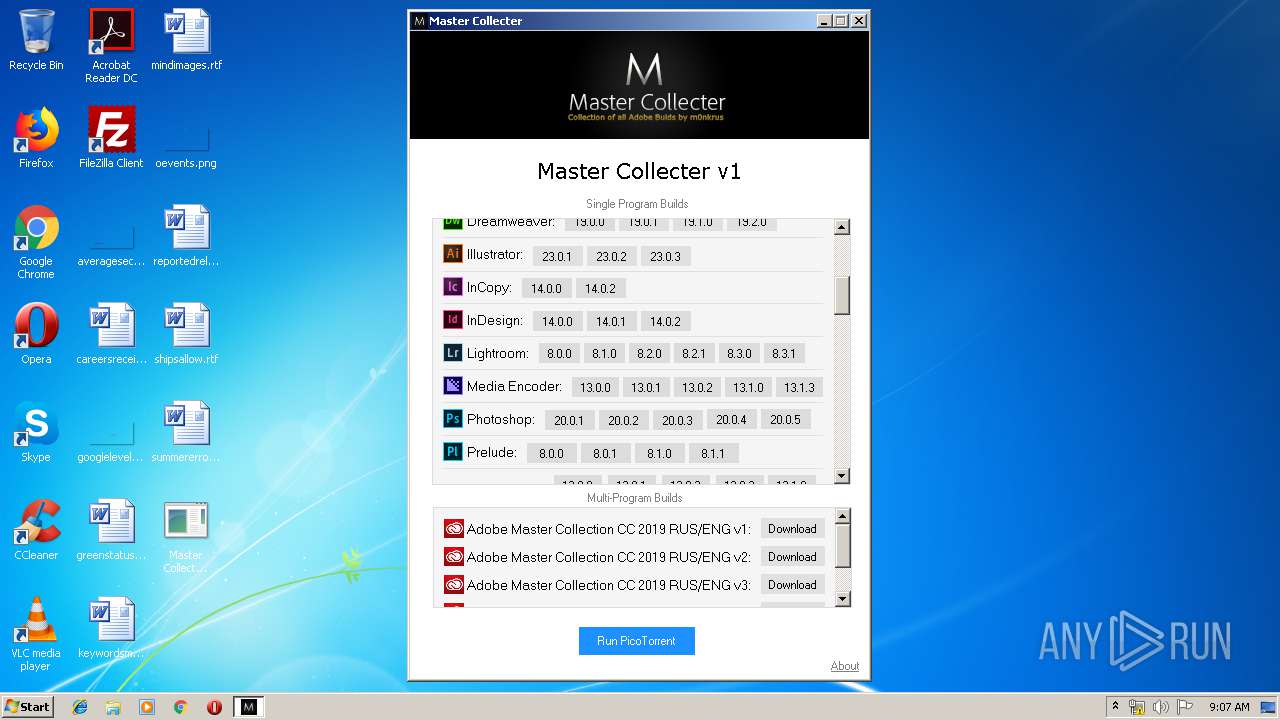1280x720 pixels.
Task: Click Creative Cloud icon for Master Collection v2
Action: [x=454, y=557]
